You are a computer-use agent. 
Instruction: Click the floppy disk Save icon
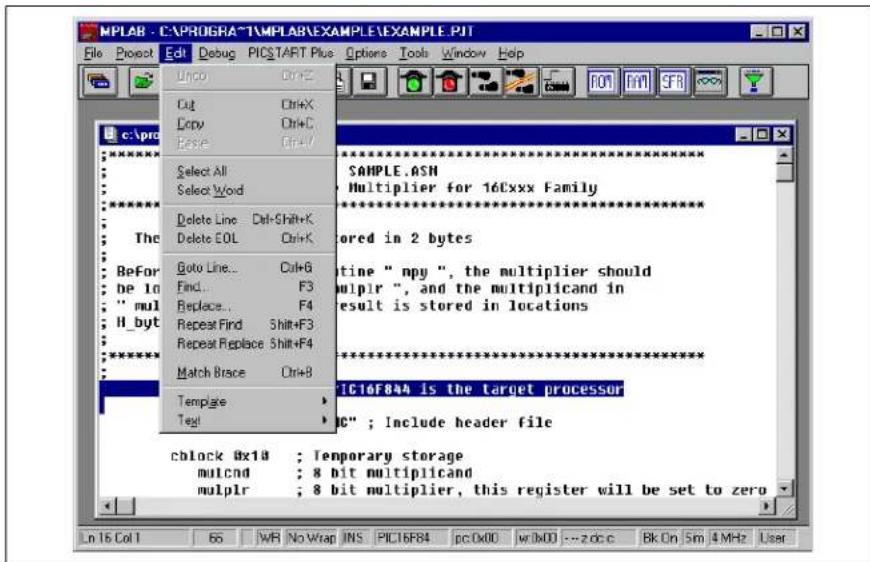pos(369,82)
